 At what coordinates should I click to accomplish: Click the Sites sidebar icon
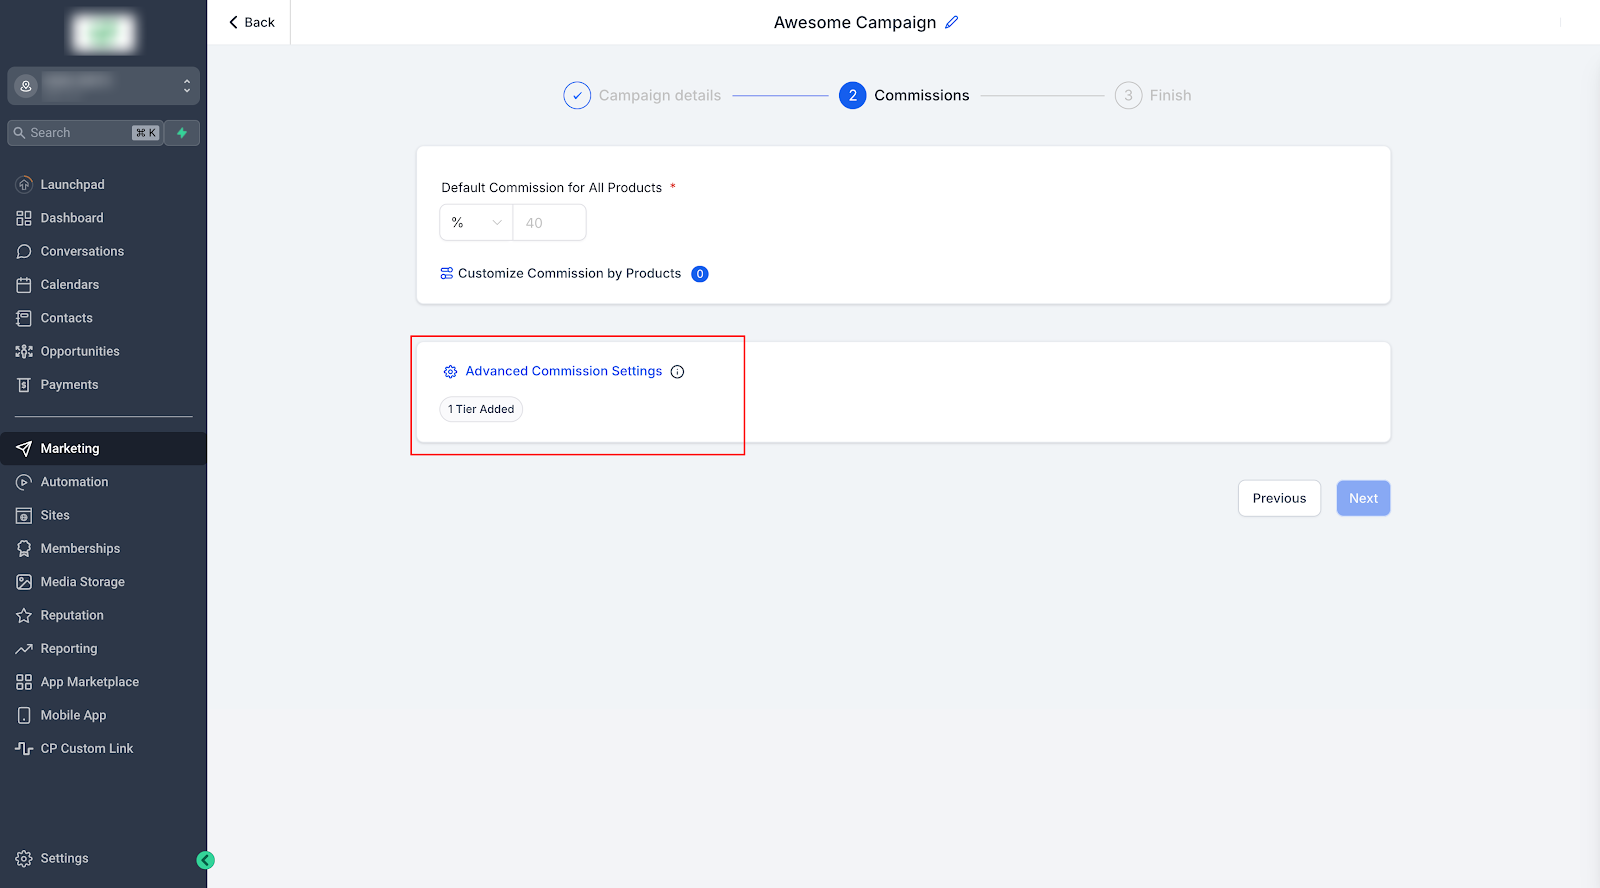point(24,515)
